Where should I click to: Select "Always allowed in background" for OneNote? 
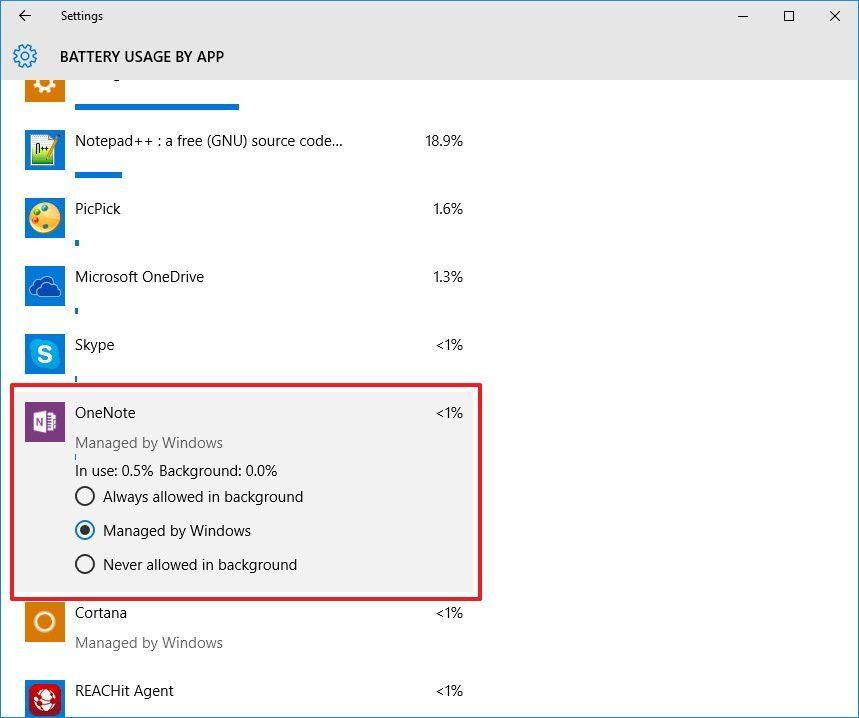click(x=85, y=496)
